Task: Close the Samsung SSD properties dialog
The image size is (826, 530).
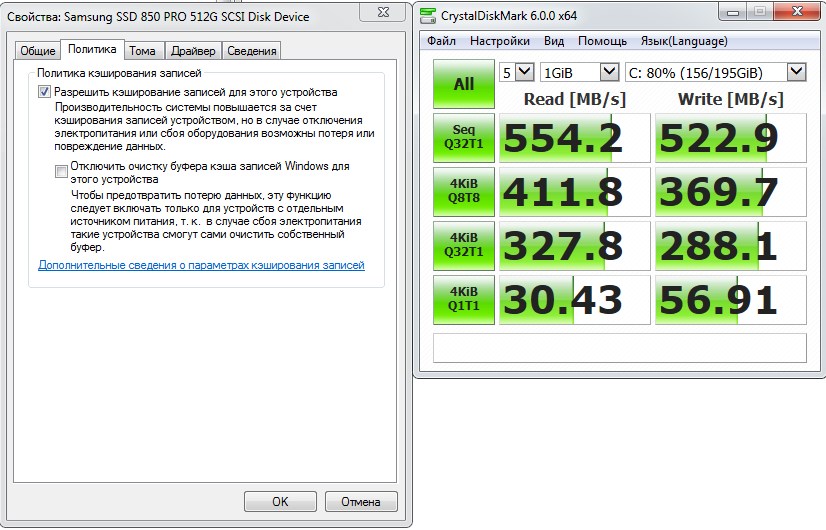Action: coord(384,12)
